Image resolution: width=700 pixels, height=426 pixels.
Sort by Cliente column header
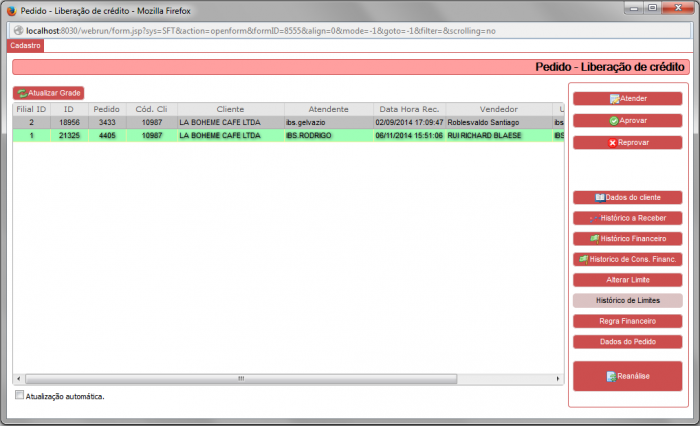pyautogui.click(x=231, y=109)
